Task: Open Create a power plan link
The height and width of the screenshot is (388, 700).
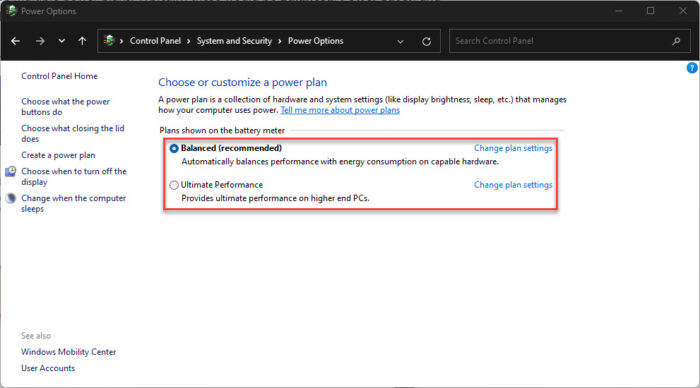Action: 58,155
